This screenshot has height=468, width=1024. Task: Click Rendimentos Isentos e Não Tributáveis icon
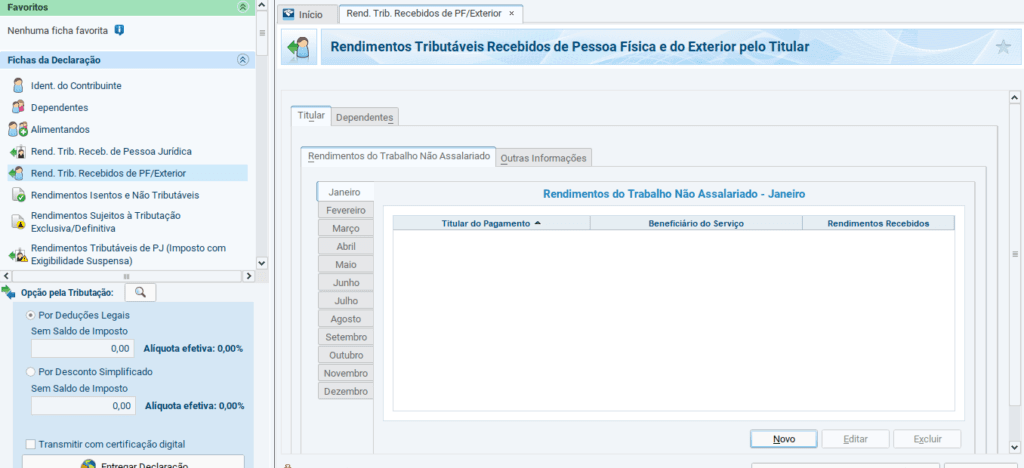click(17, 195)
